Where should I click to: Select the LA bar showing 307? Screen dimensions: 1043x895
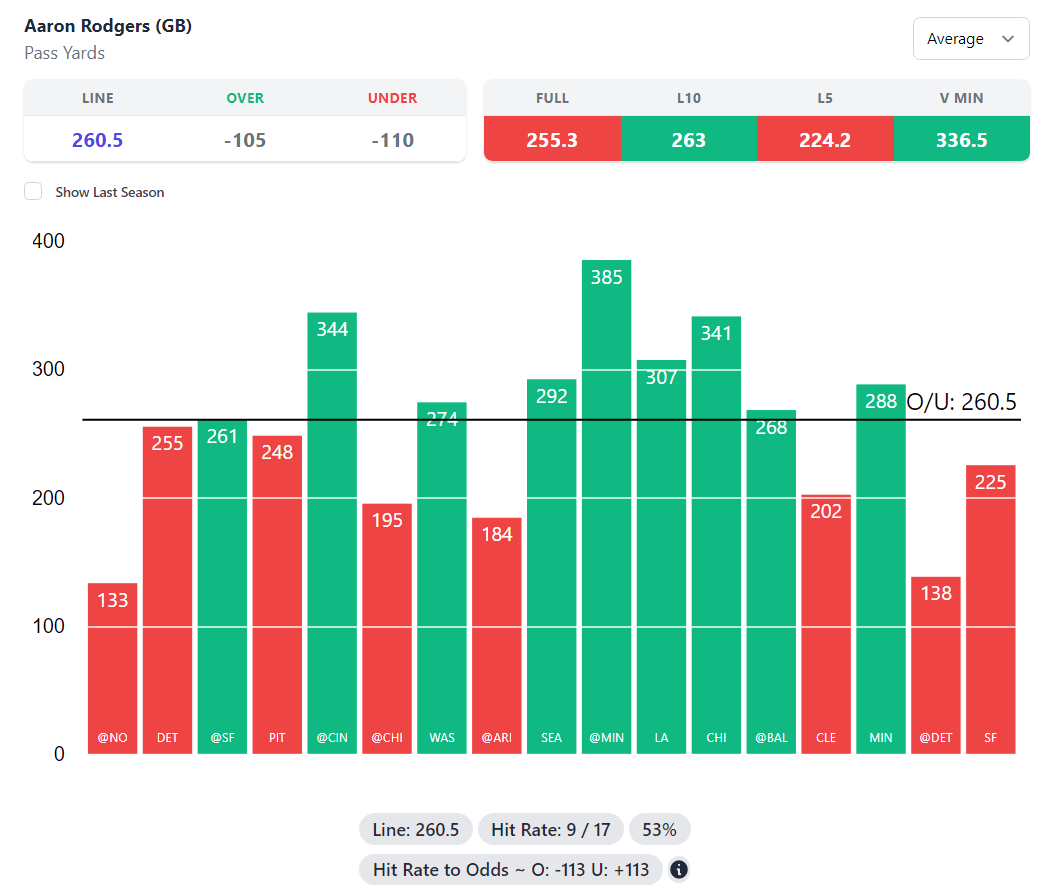point(661,557)
